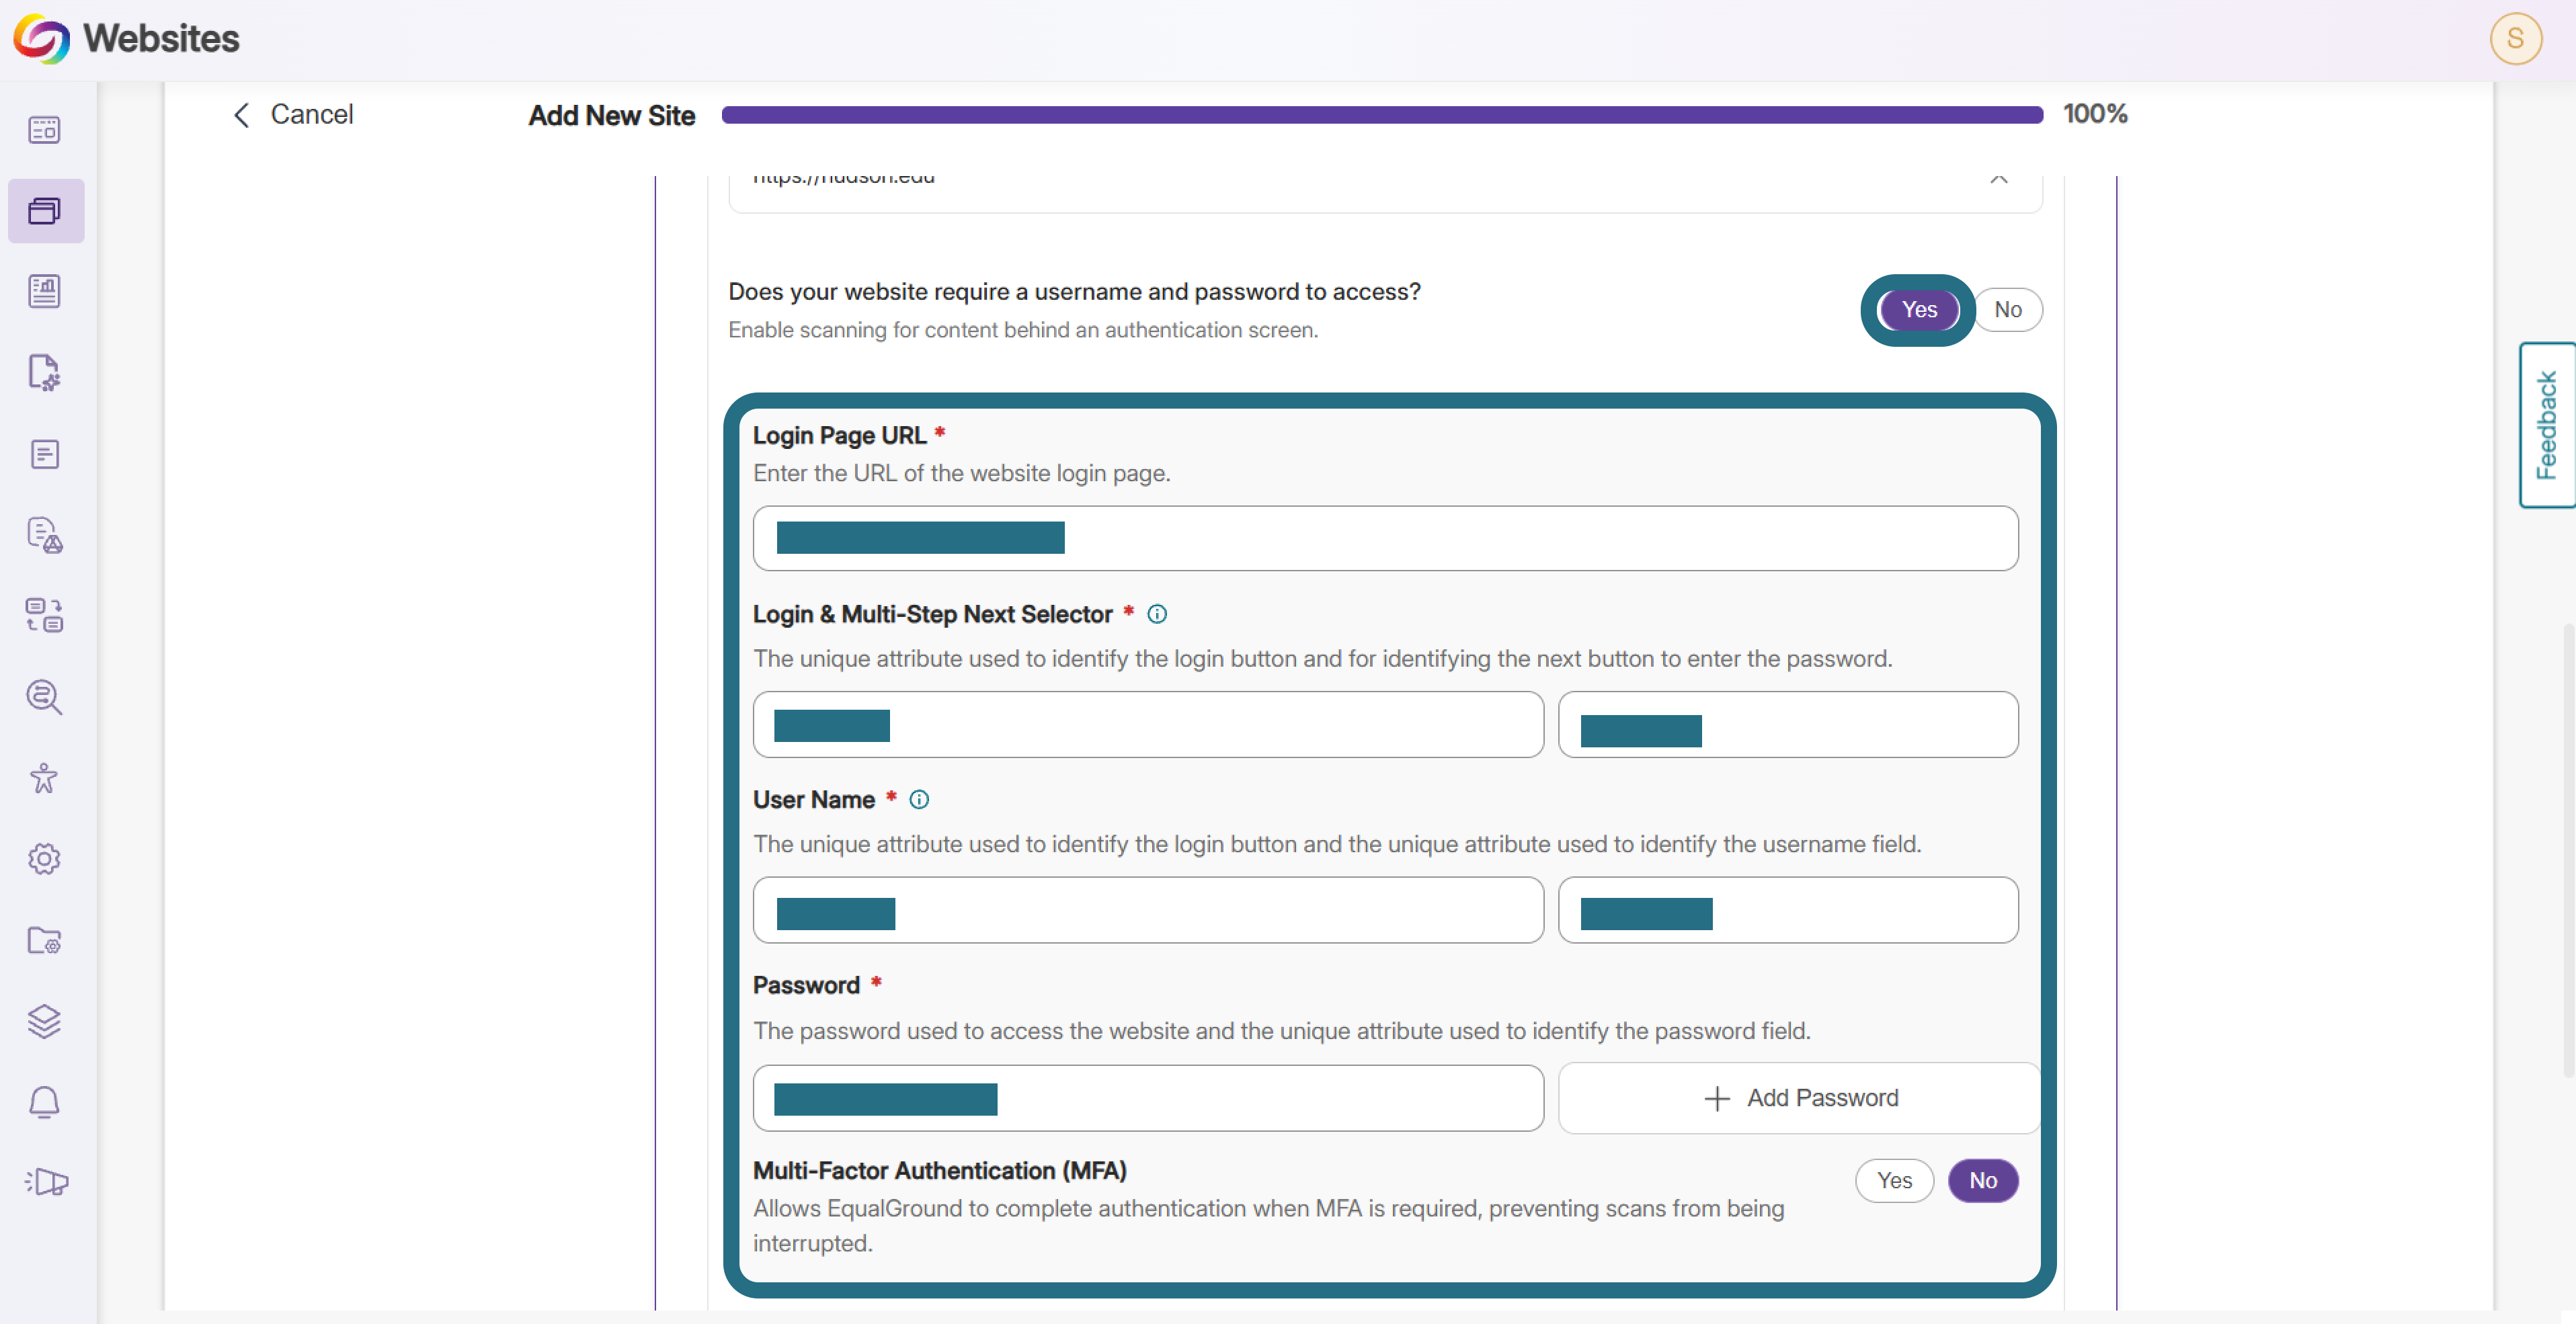This screenshot has width=2576, height=1324.
Task: Open the settings gear sidebar icon
Action: (x=44, y=859)
